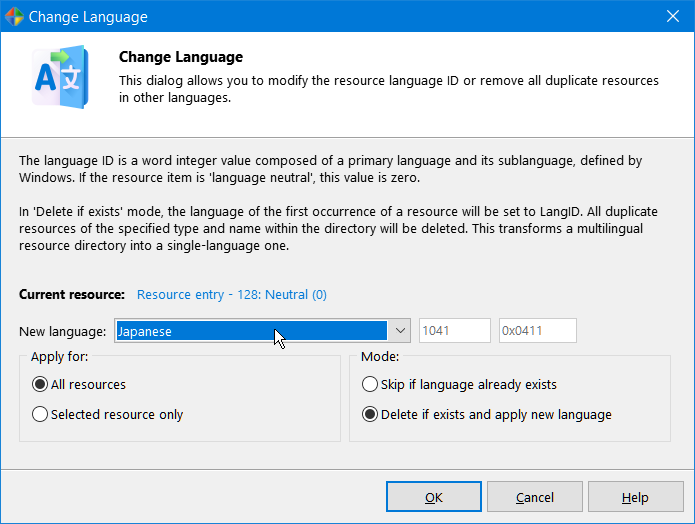Screen dimensions: 695x524
Task: Click the Change Language title bar text
Action: pos(88,17)
